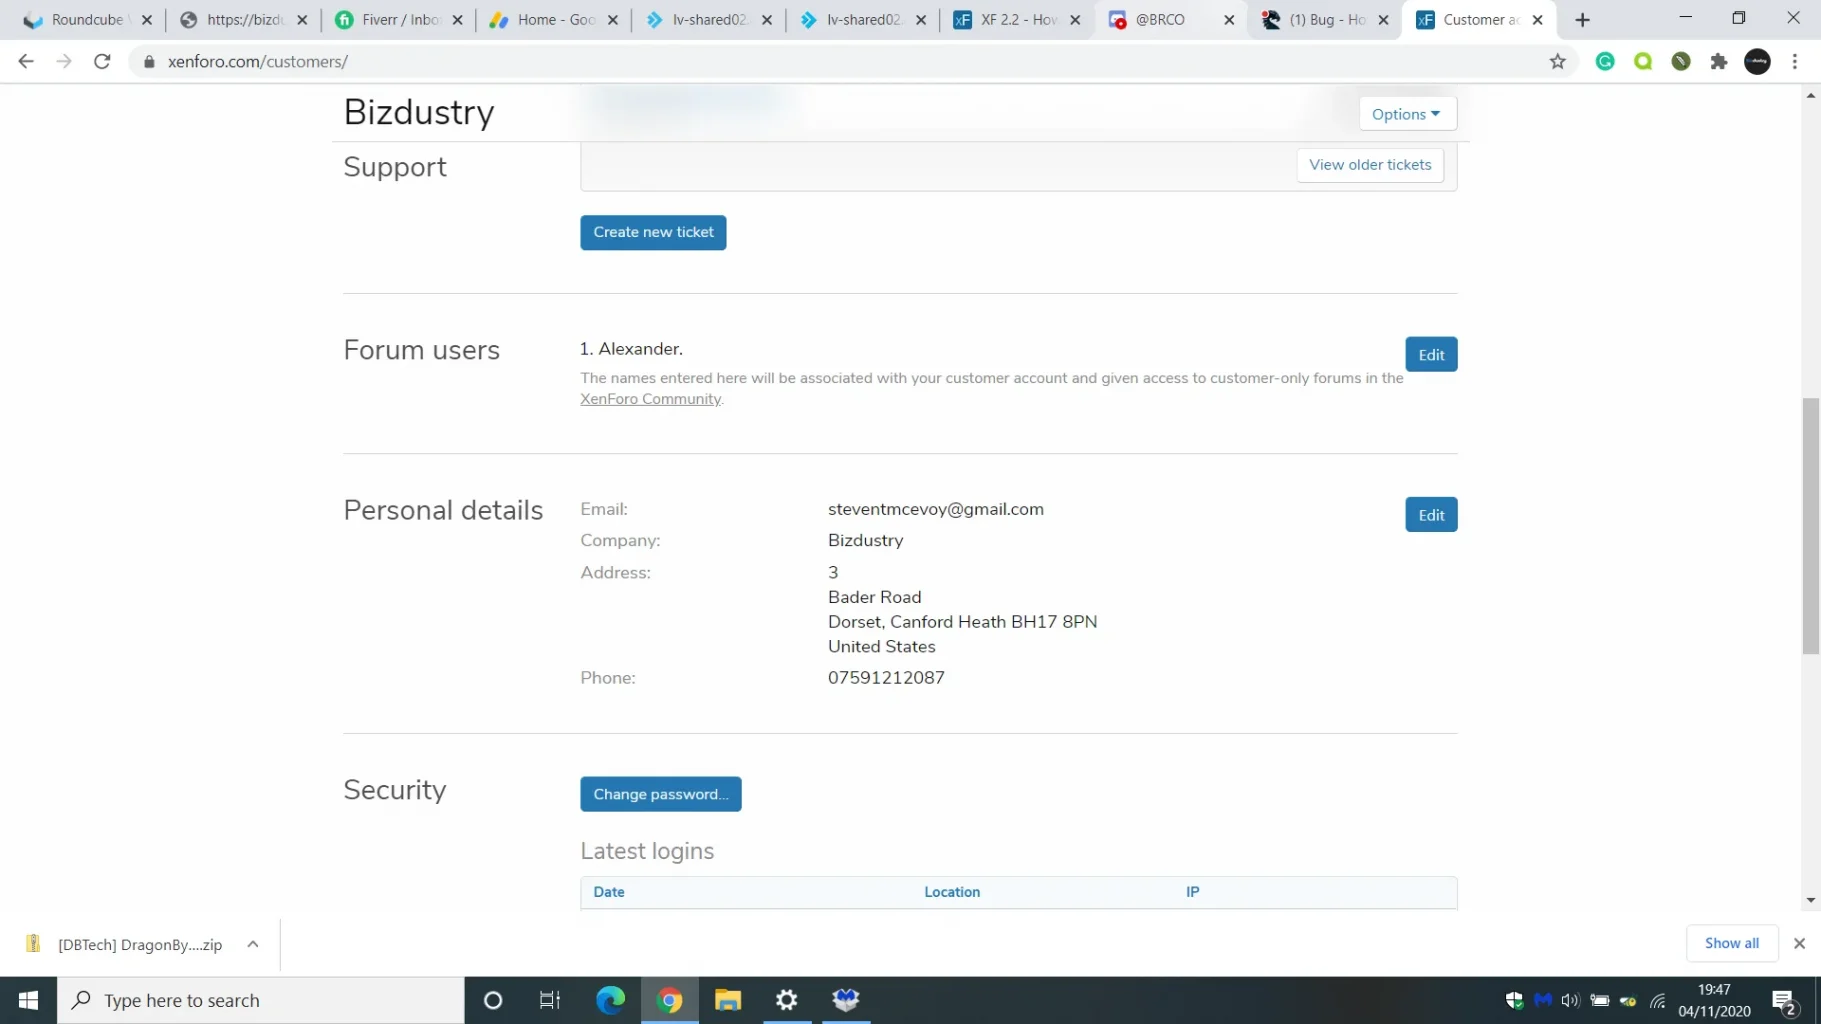Click View older tickets
The height and width of the screenshot is (1024, 1821).
point(1370,165)
